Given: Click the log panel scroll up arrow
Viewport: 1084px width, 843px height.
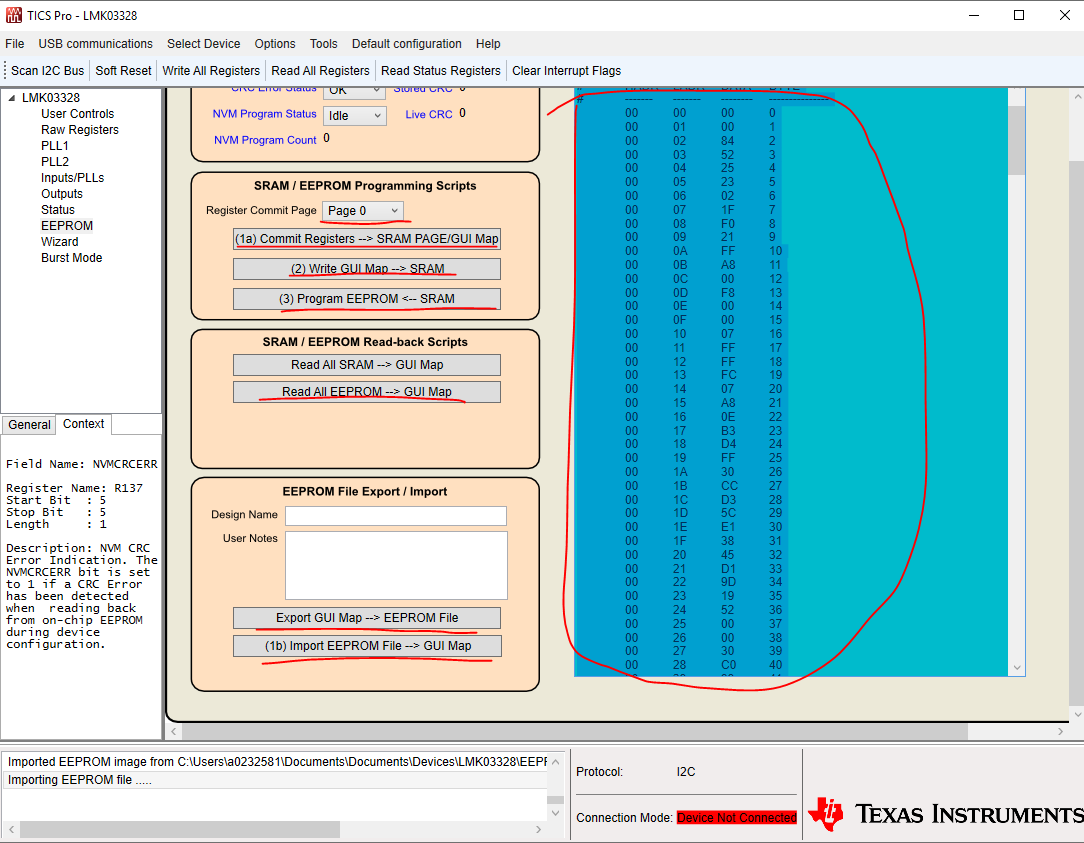Looking at the screenshot, I should tap(555, 761).
